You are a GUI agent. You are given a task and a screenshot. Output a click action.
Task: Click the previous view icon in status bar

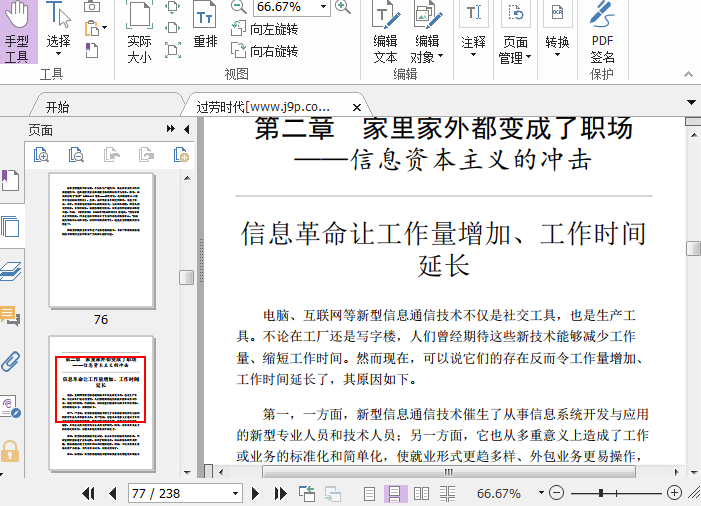pyautogui.click(x=307, y=493)
